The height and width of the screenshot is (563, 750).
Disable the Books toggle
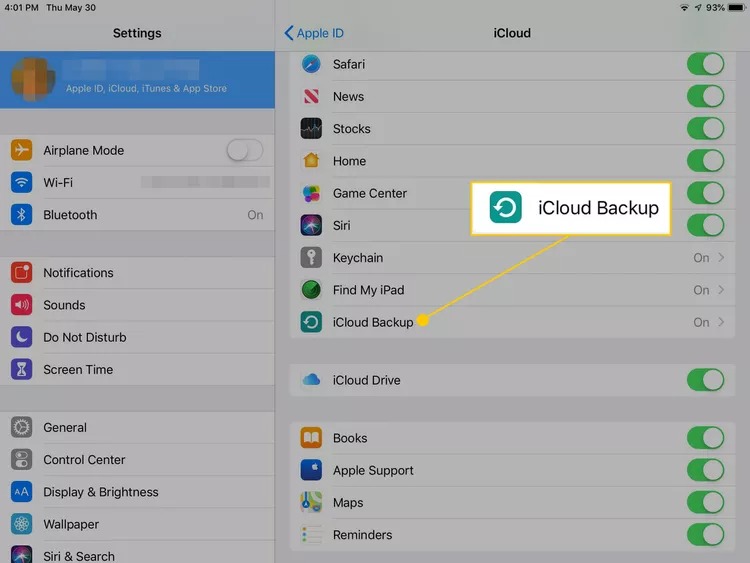click(706, 438)
